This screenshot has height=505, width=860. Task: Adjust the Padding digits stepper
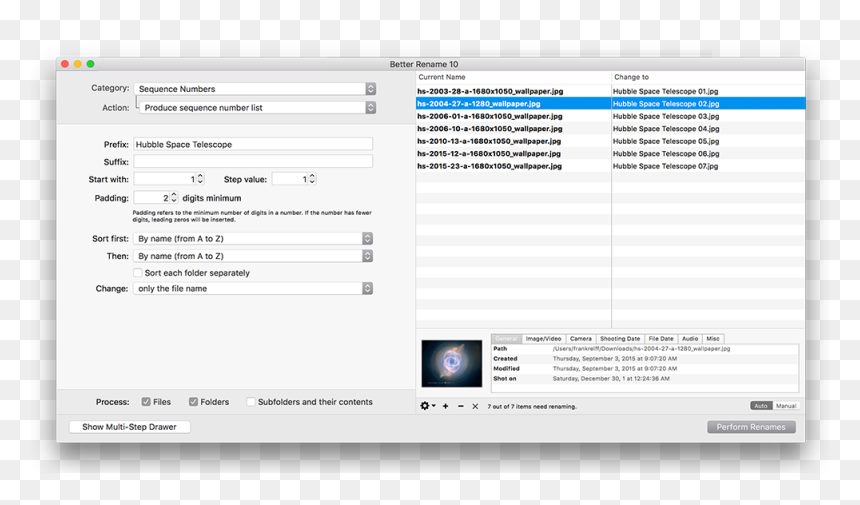[174, 197]
